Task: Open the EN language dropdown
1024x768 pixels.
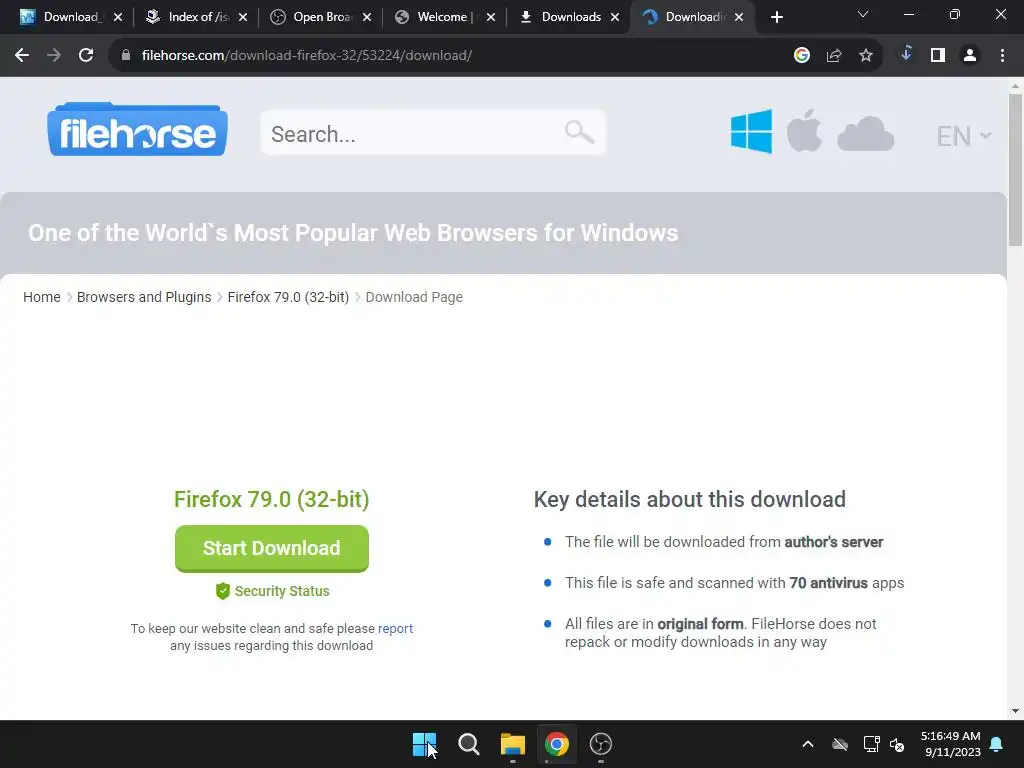Action: coord(963,136)
